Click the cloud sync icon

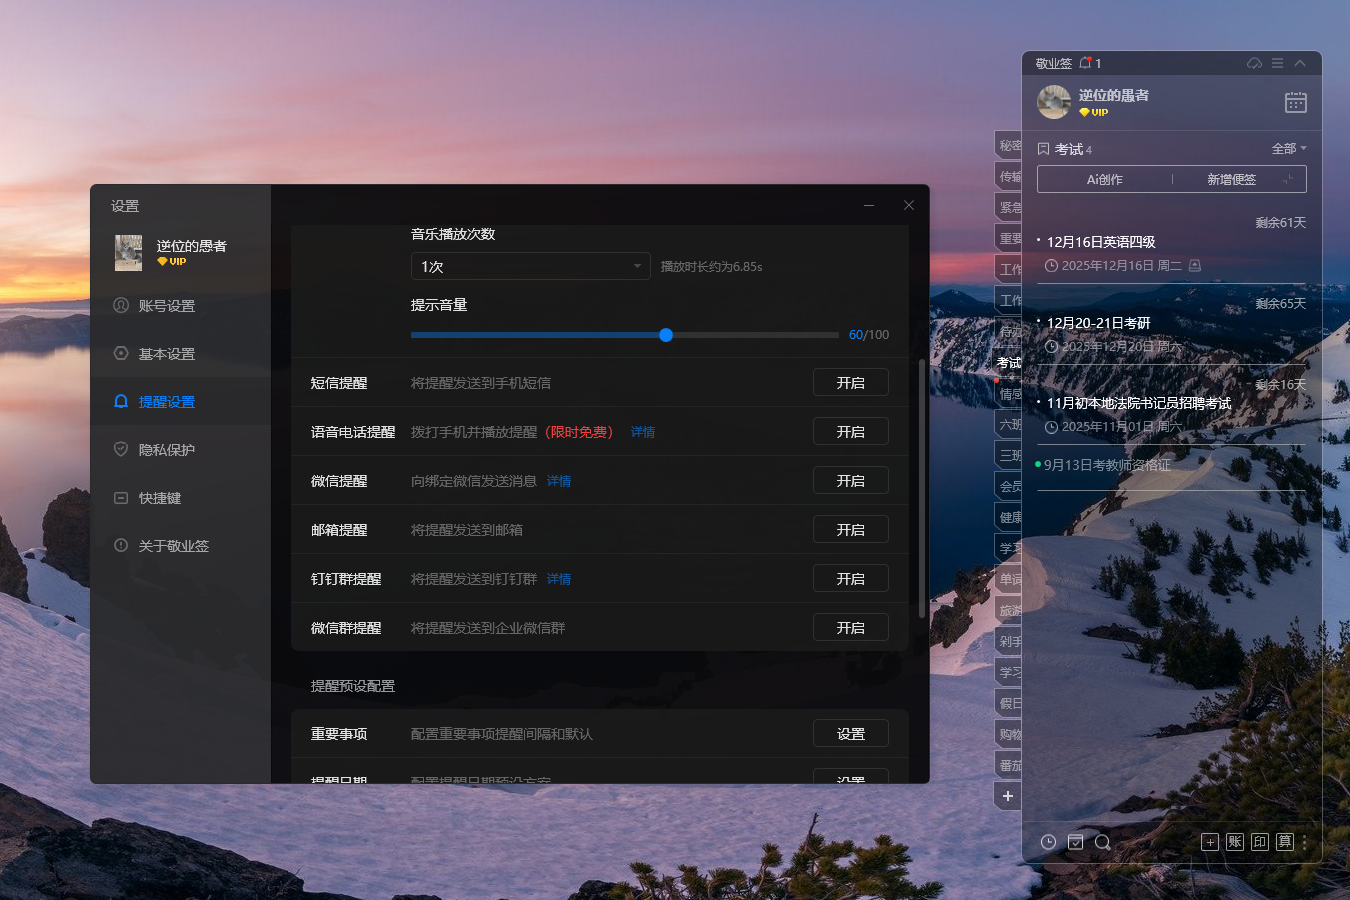1254,63
